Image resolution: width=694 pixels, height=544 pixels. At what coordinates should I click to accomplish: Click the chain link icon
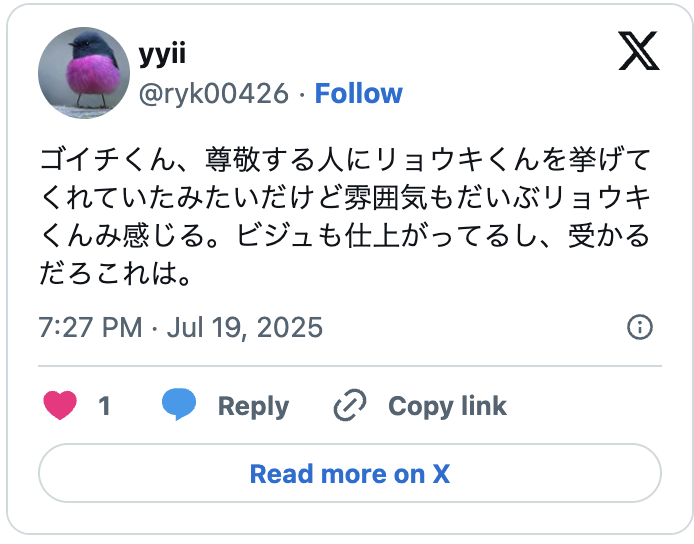350,405
